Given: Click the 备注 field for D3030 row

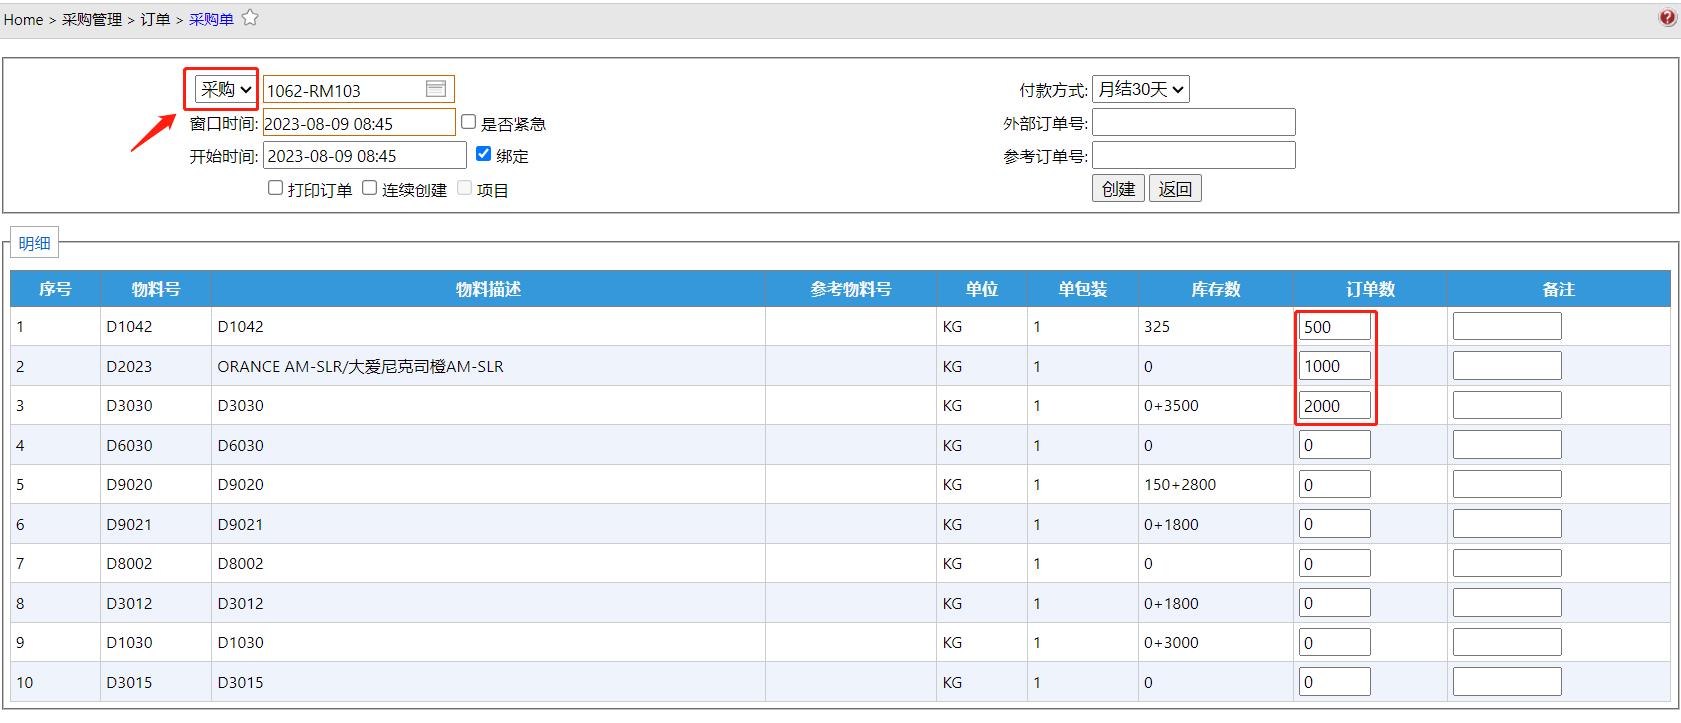Looking at the screenshot, I should (x=1506, y=405).
